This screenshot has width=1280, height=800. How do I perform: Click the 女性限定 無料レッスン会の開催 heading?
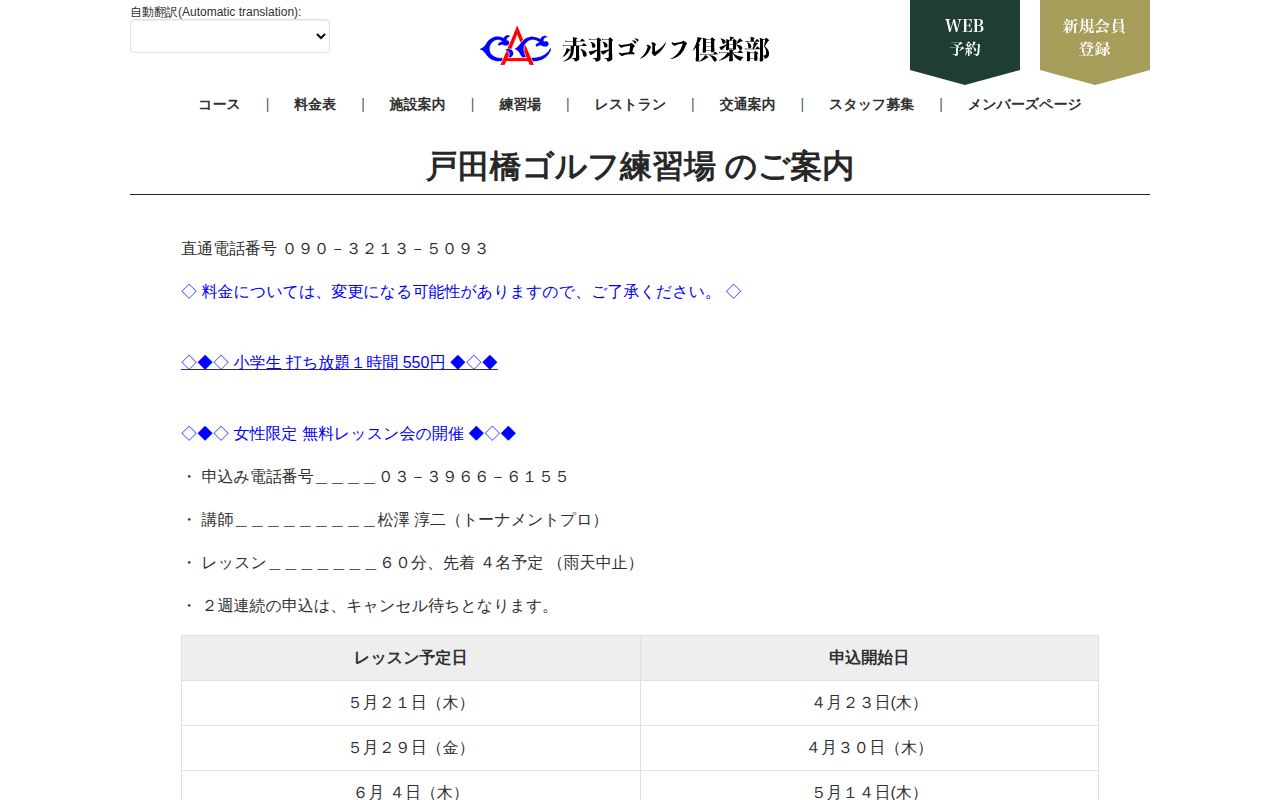[348, 433]
